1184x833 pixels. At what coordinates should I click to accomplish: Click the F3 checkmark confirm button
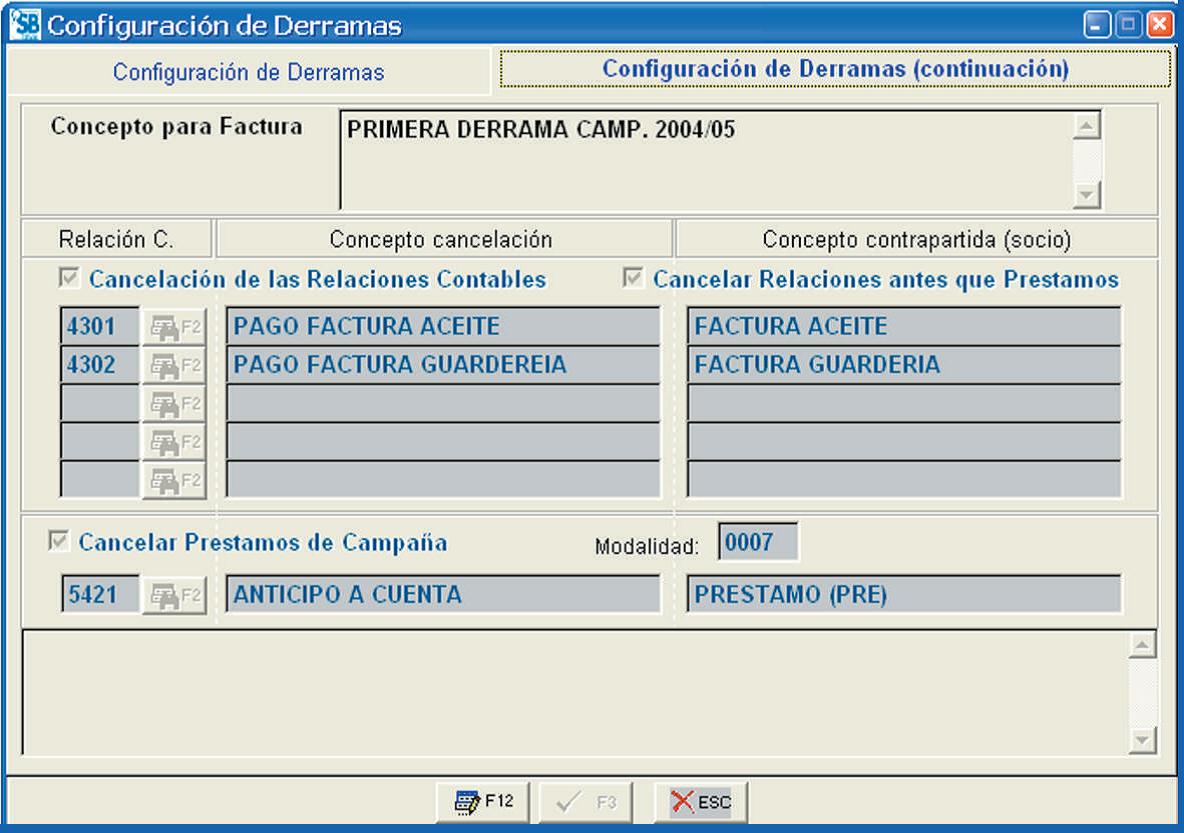[x=586, y=801]
